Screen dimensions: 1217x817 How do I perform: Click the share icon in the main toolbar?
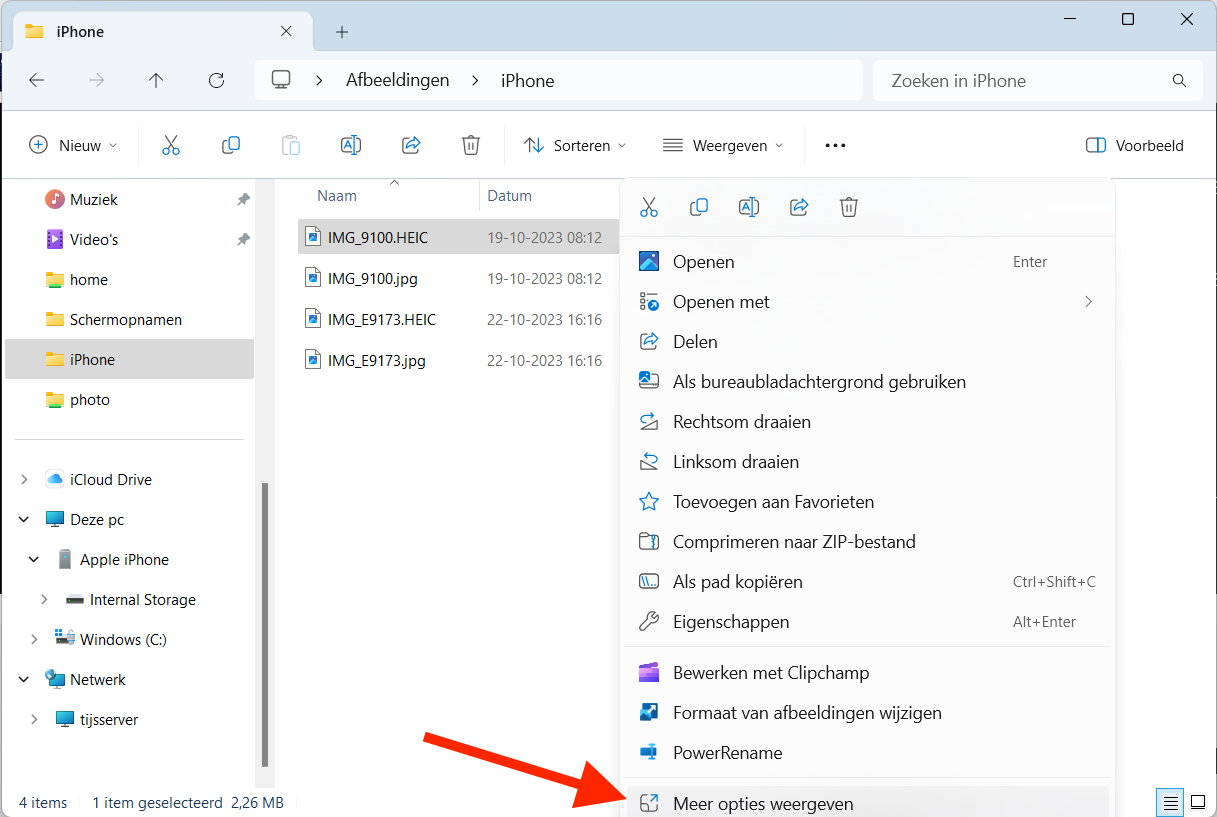tap(411, 145)
